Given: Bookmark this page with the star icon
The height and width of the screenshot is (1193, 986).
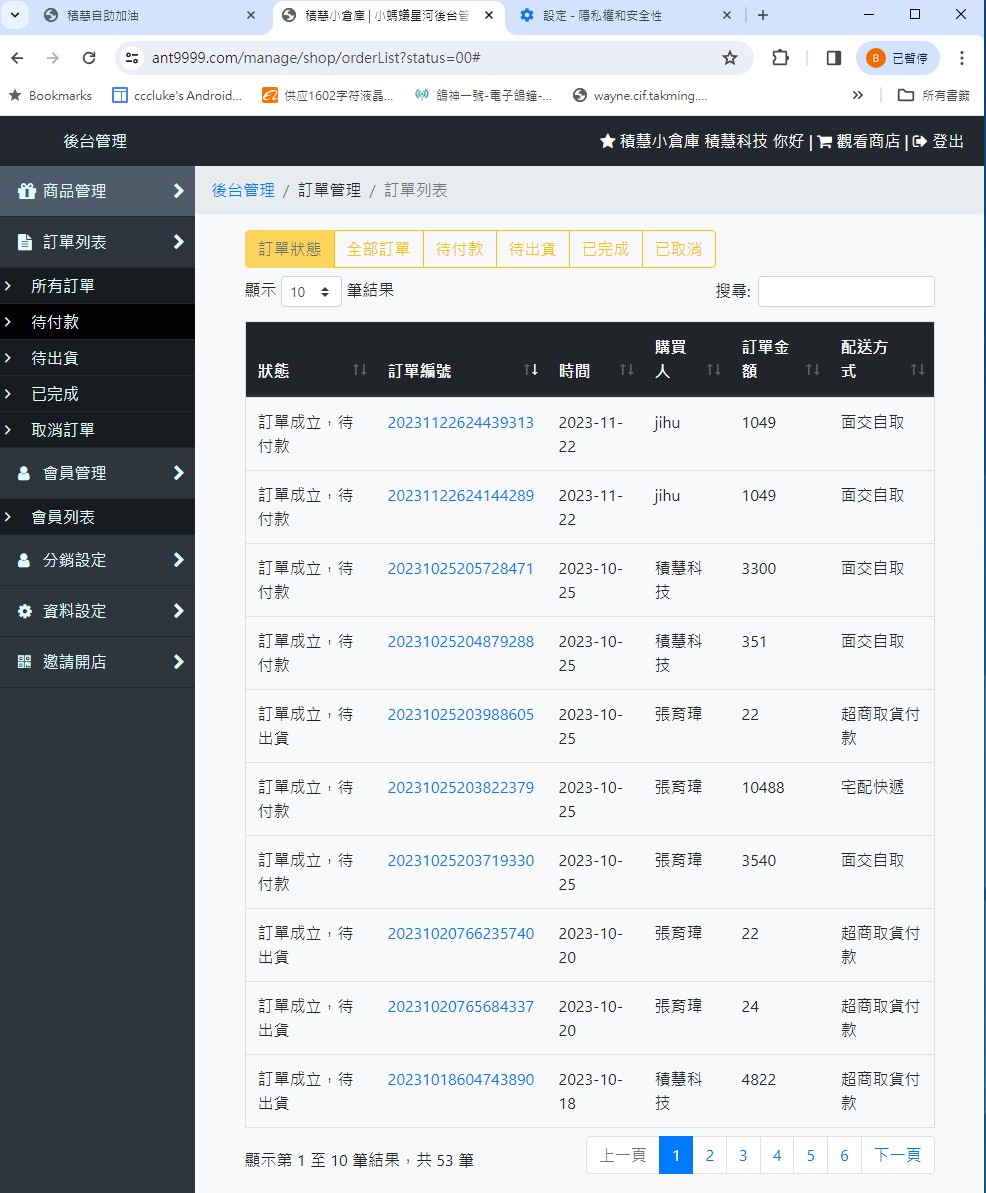Looking at the screenshot, I should [730, 58].
